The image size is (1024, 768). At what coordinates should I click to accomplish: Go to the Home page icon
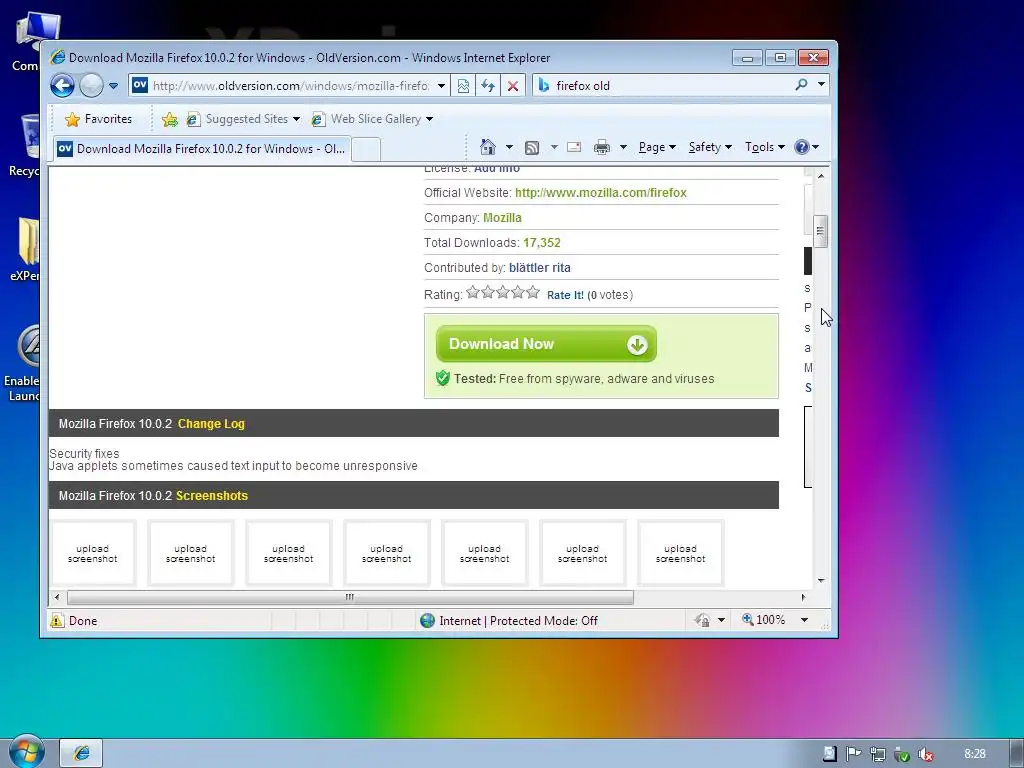point(488,147)
